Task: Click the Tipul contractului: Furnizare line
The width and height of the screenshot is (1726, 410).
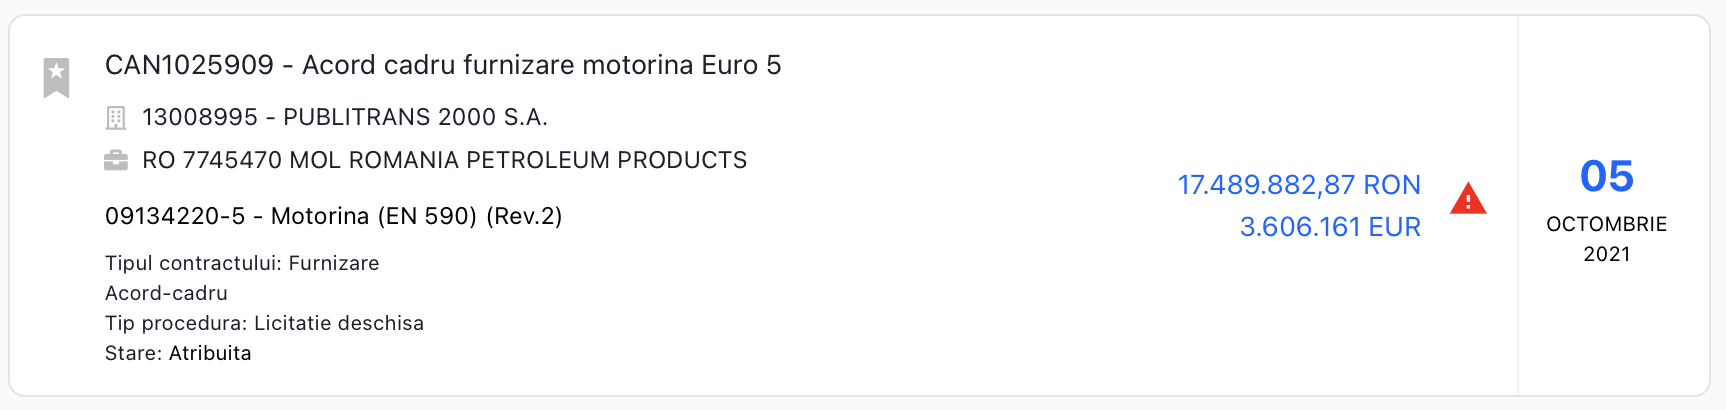Action: pyautogui.click(x=242, y=263)
